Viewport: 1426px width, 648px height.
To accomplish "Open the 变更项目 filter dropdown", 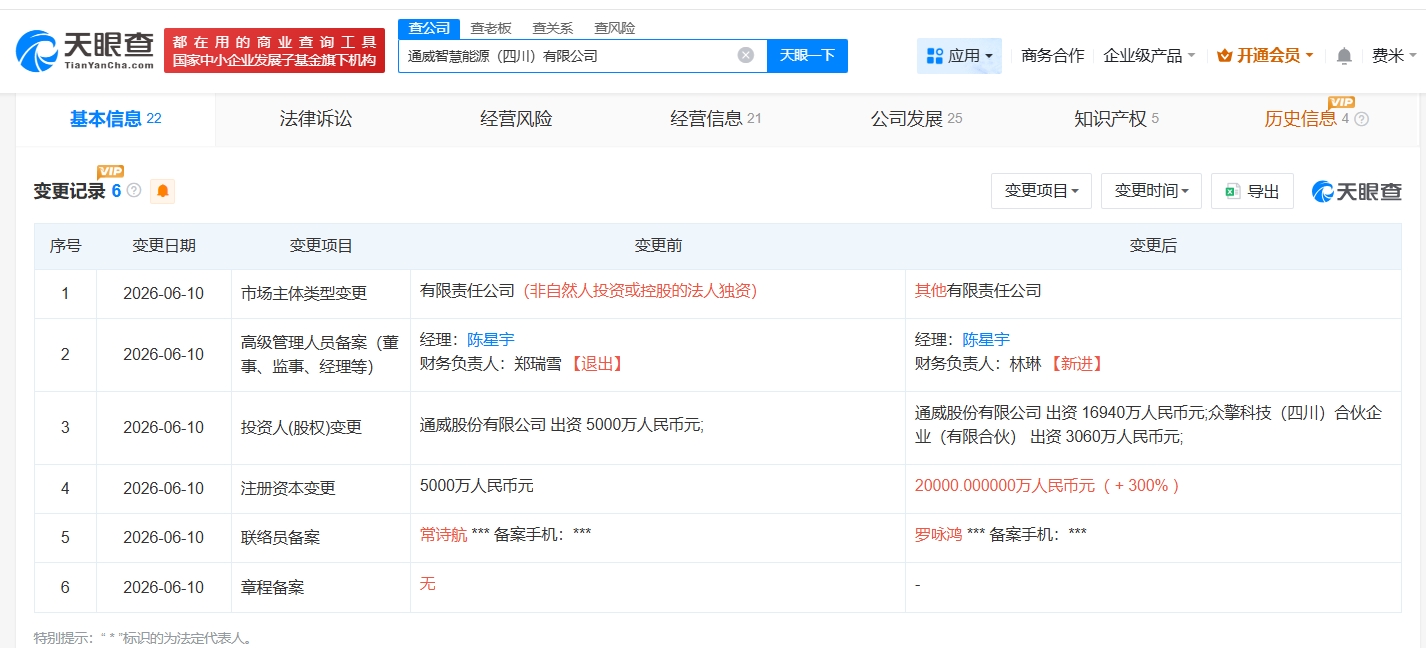I will pos(1041,191).
